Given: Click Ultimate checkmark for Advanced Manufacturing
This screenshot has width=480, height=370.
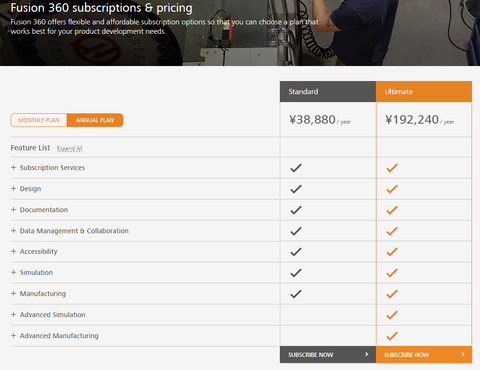Looking at the screenshot, I should [392, 336].
